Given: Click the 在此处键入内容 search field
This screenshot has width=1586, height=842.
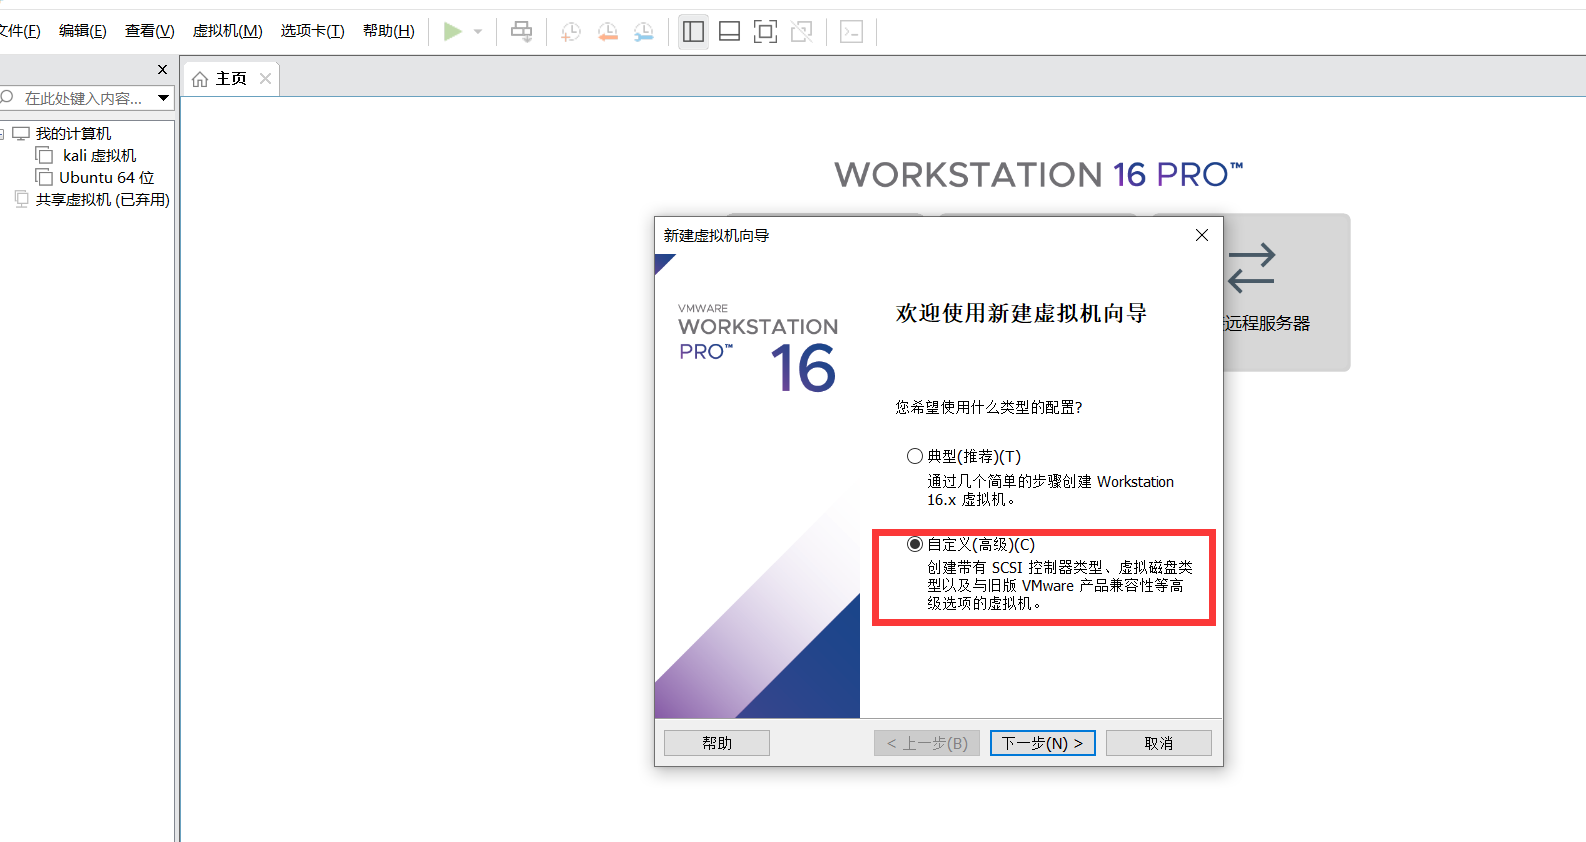Looking at the screenshot, I should 84,98.
